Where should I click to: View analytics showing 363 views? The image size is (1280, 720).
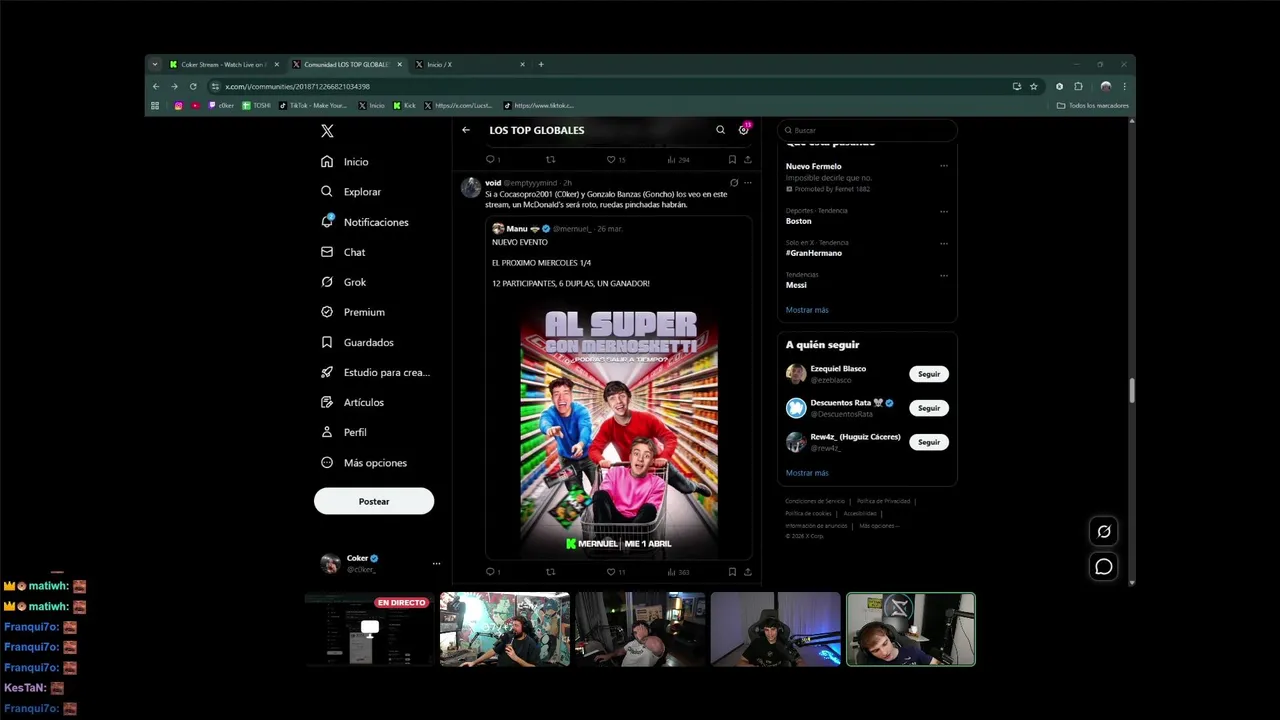click(x=678, y=572)
